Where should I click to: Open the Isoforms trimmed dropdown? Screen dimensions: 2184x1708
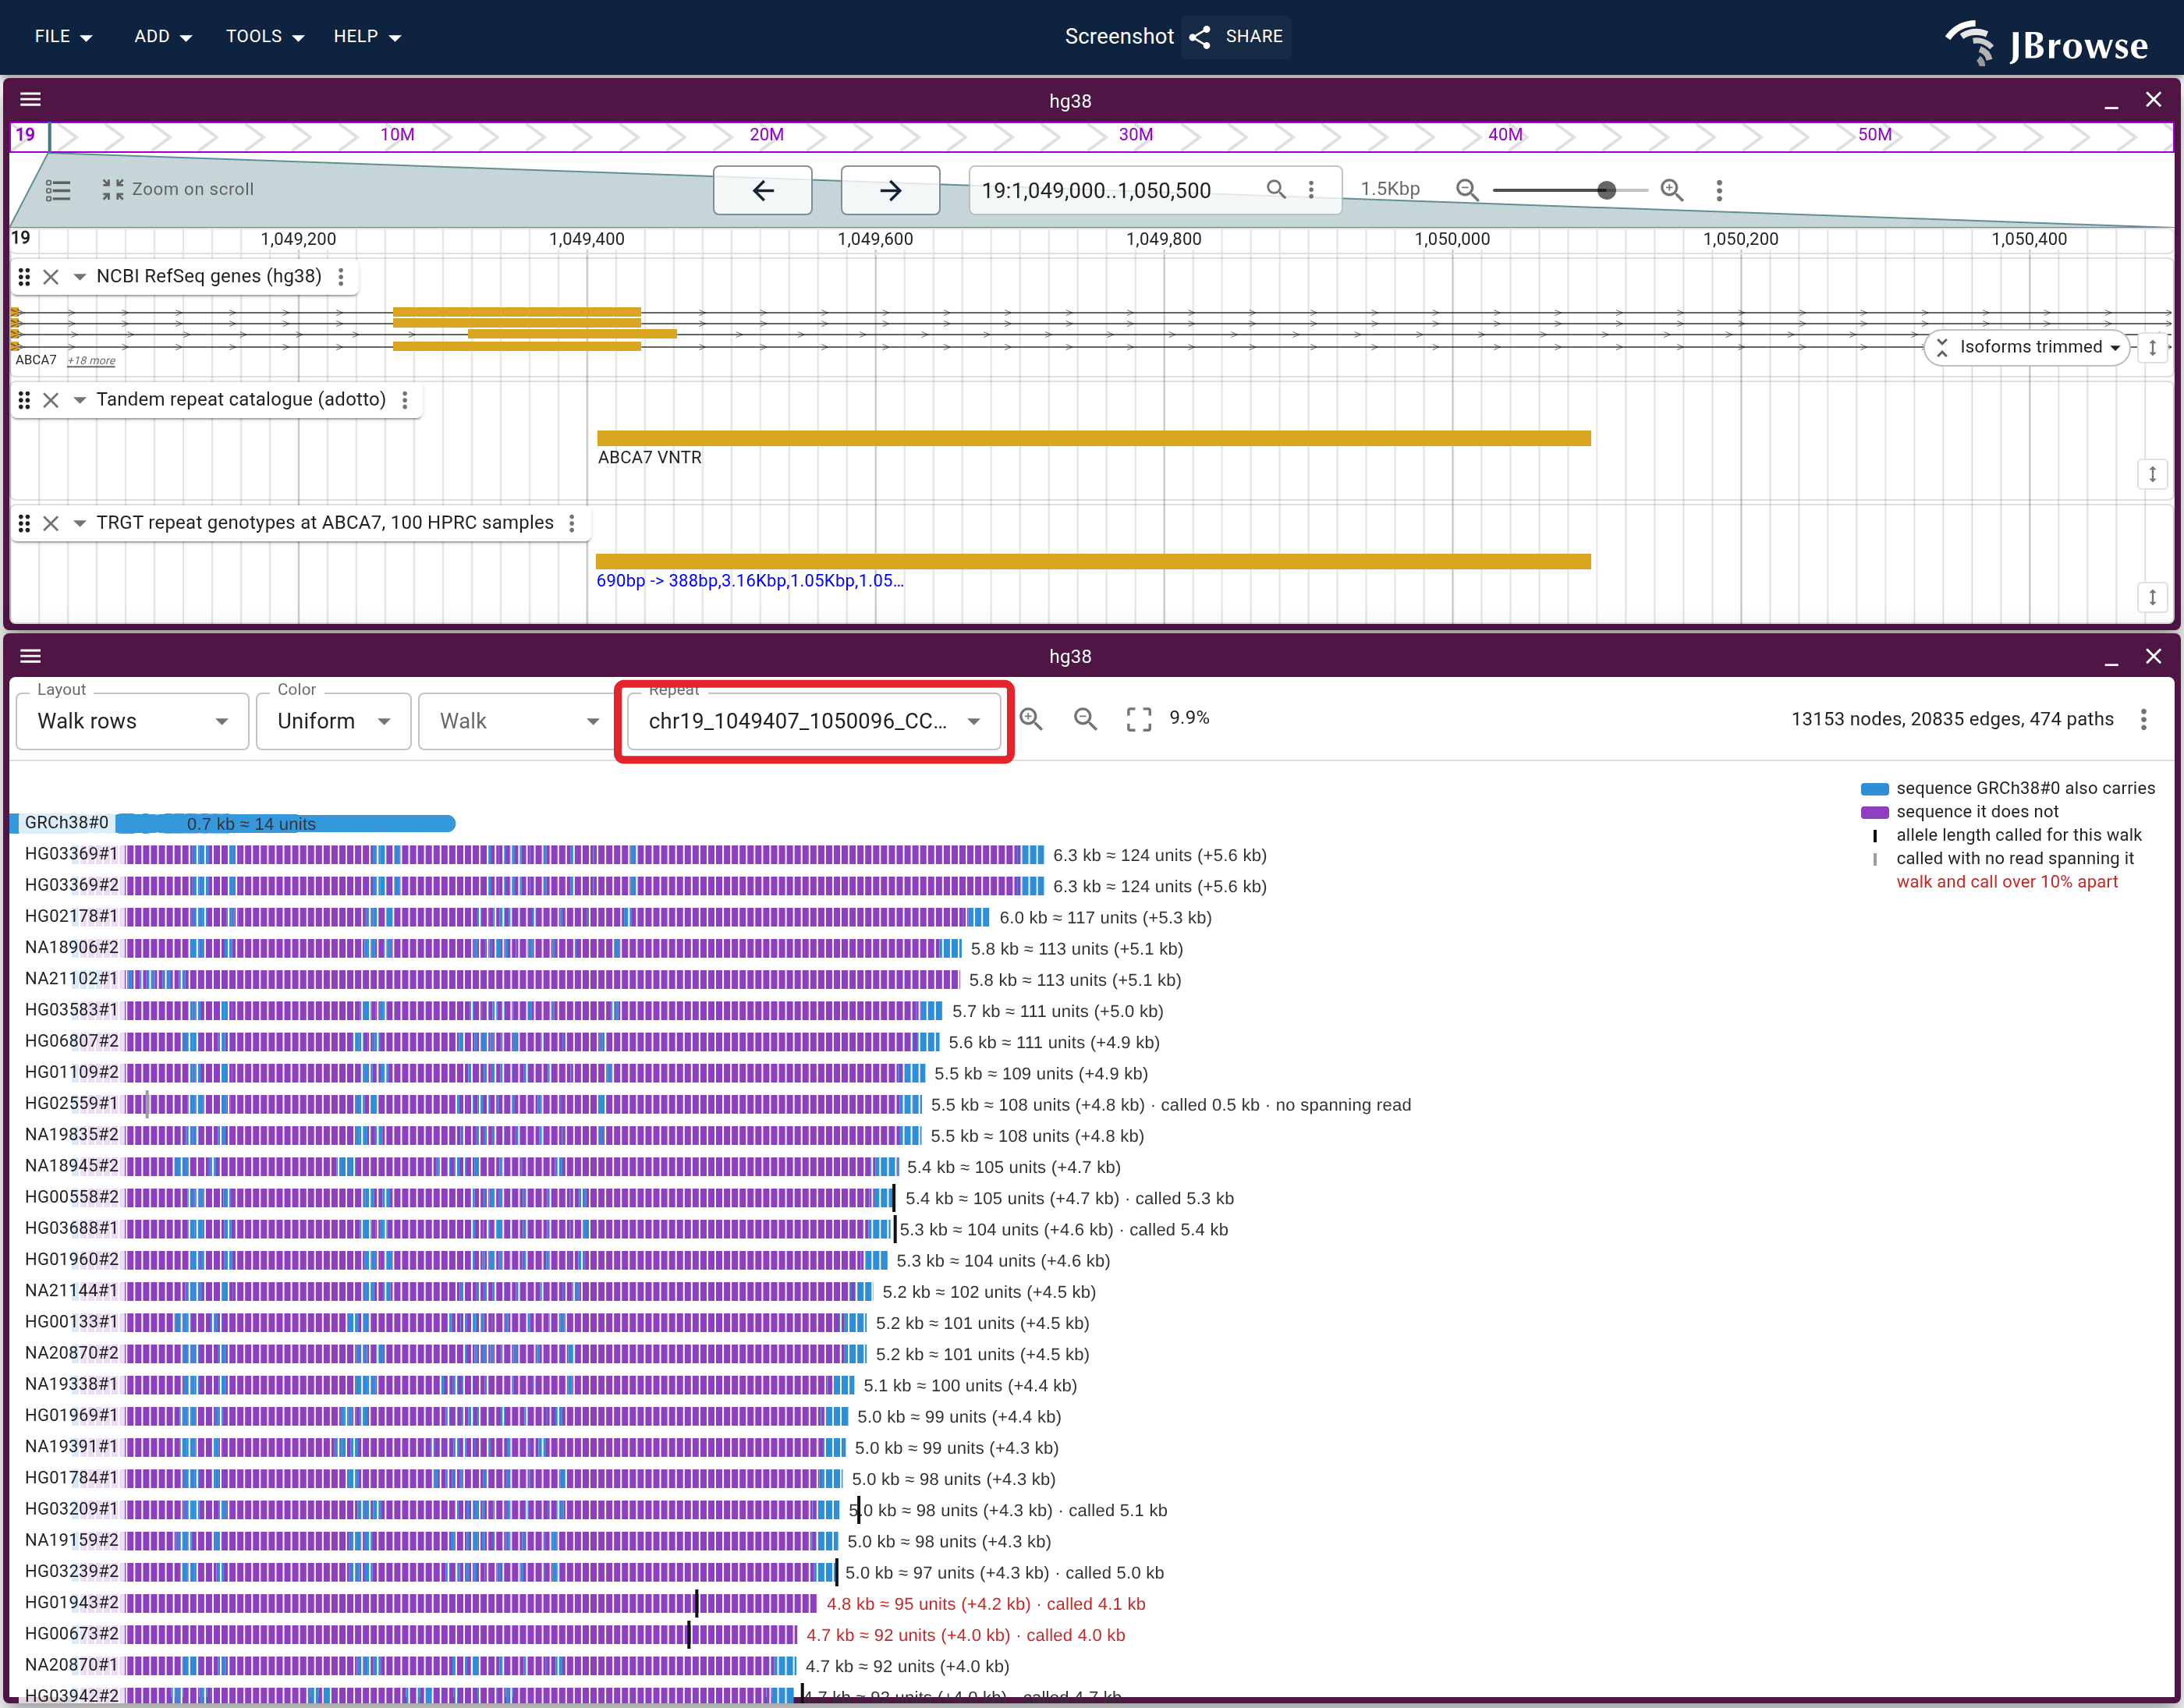pos(2029,347)
